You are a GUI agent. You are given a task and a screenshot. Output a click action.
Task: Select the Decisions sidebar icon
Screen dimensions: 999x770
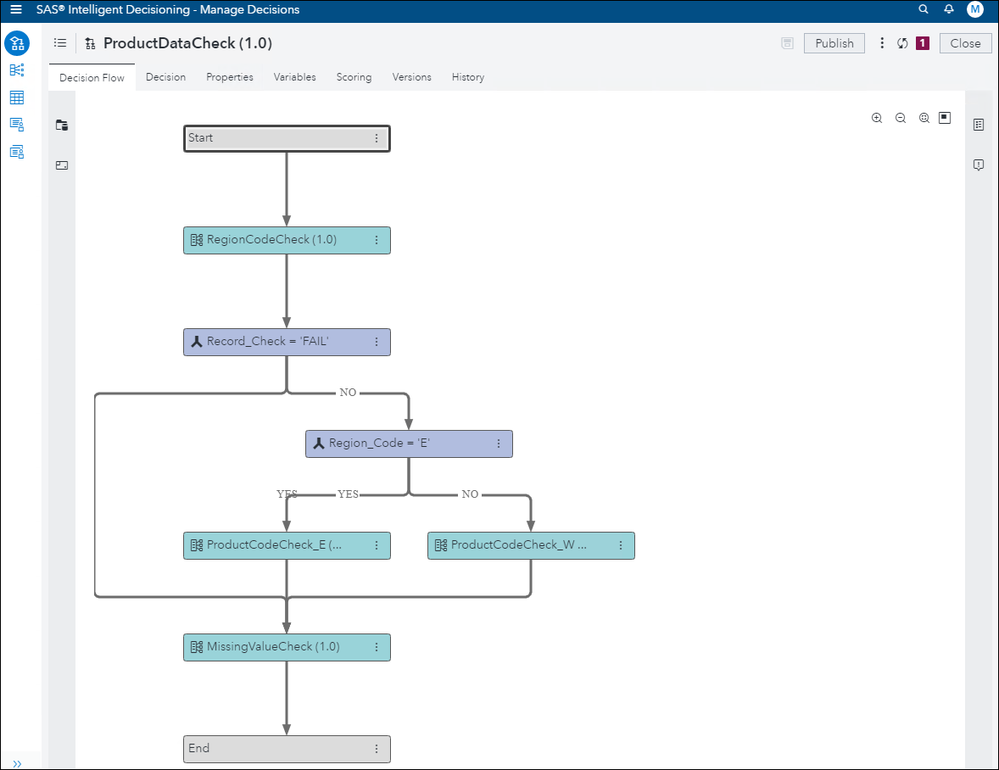click(17, 43)
